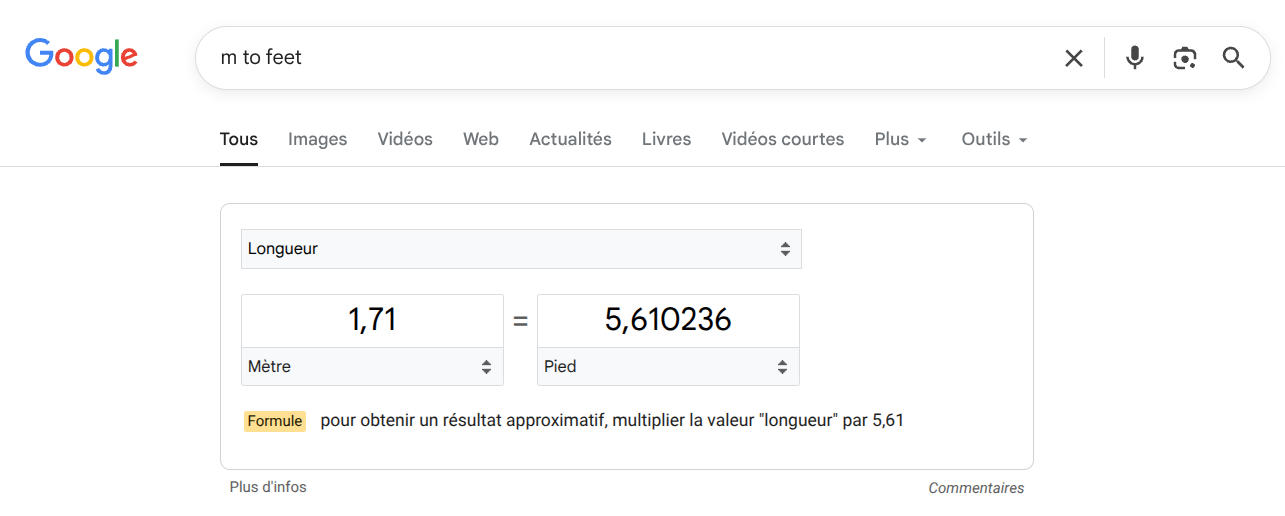Click the Plus d'infos link
The height and width of the screenshot is (516, 1285).
(268, 487)
